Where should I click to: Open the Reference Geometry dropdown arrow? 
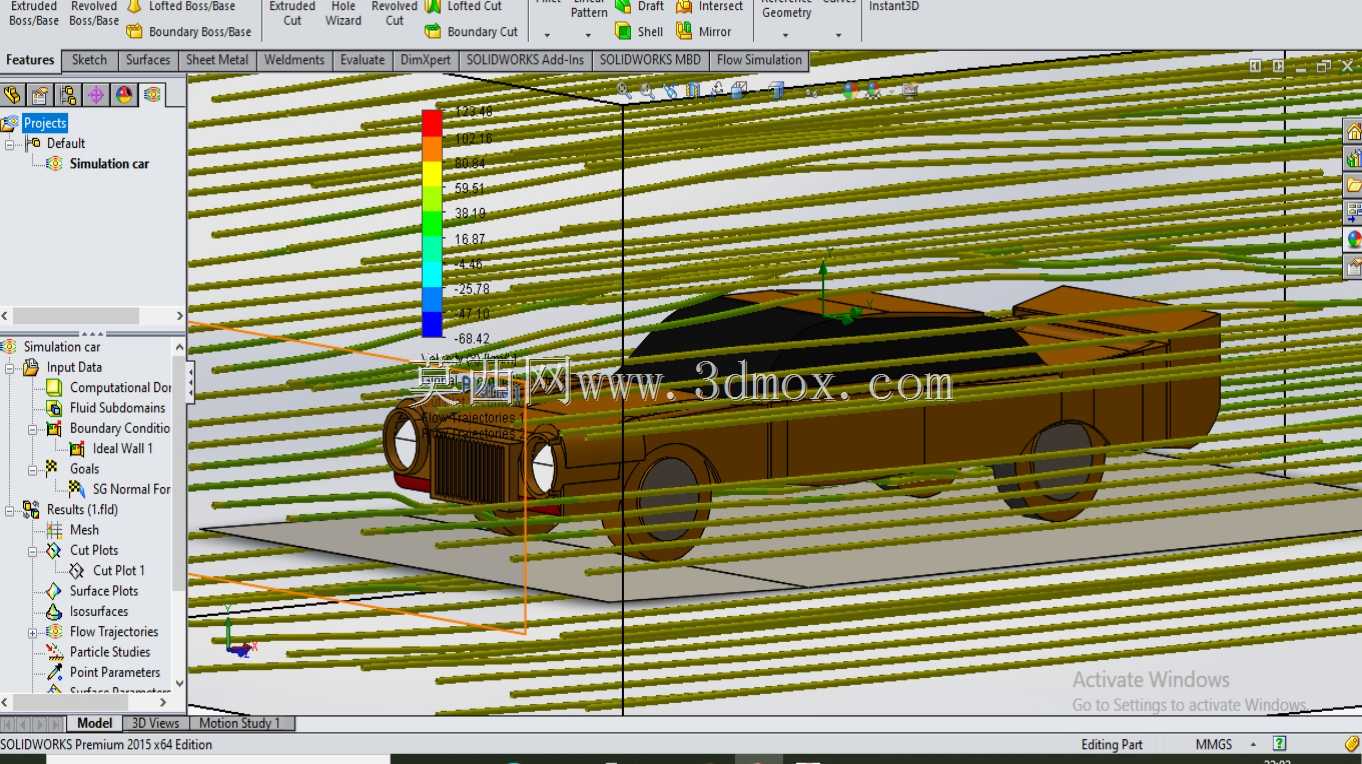(785, 35)
